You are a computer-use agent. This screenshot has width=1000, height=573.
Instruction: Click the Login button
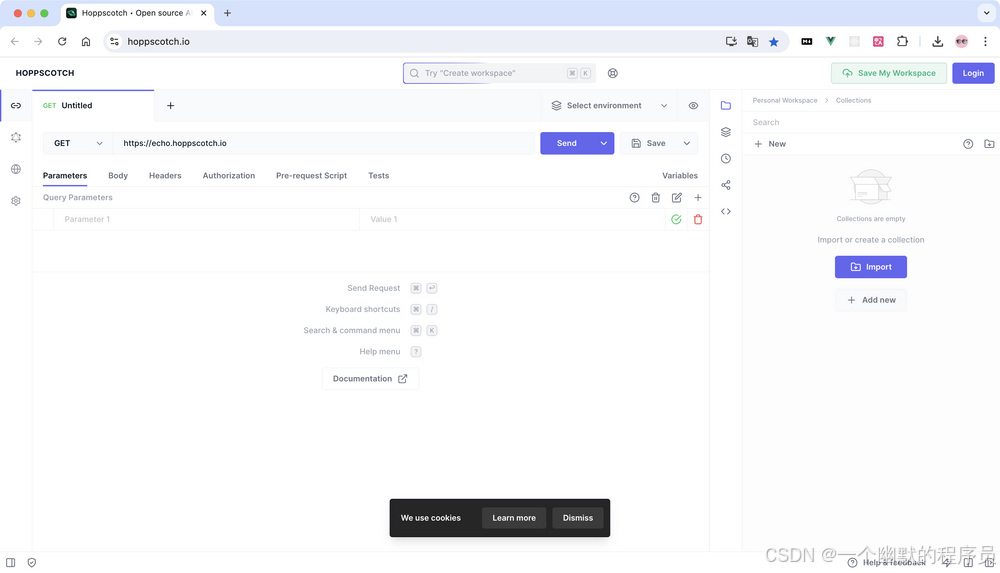coord(973,73)
